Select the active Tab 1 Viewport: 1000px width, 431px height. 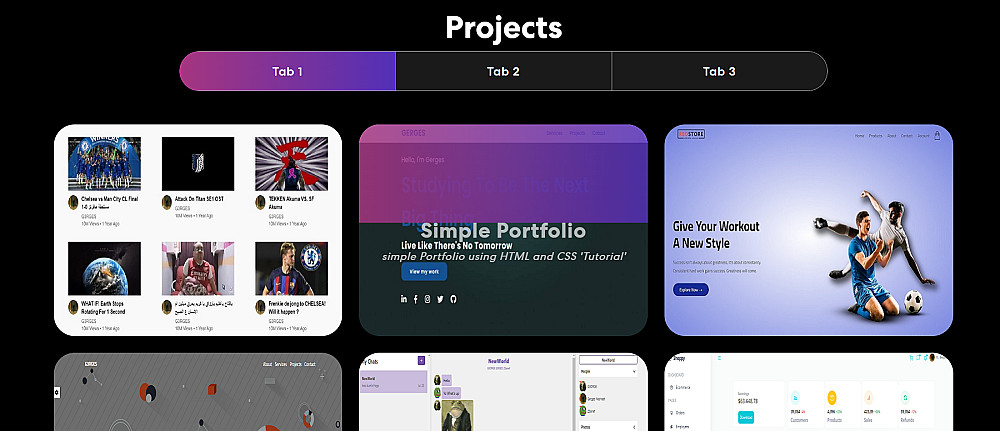288,71
